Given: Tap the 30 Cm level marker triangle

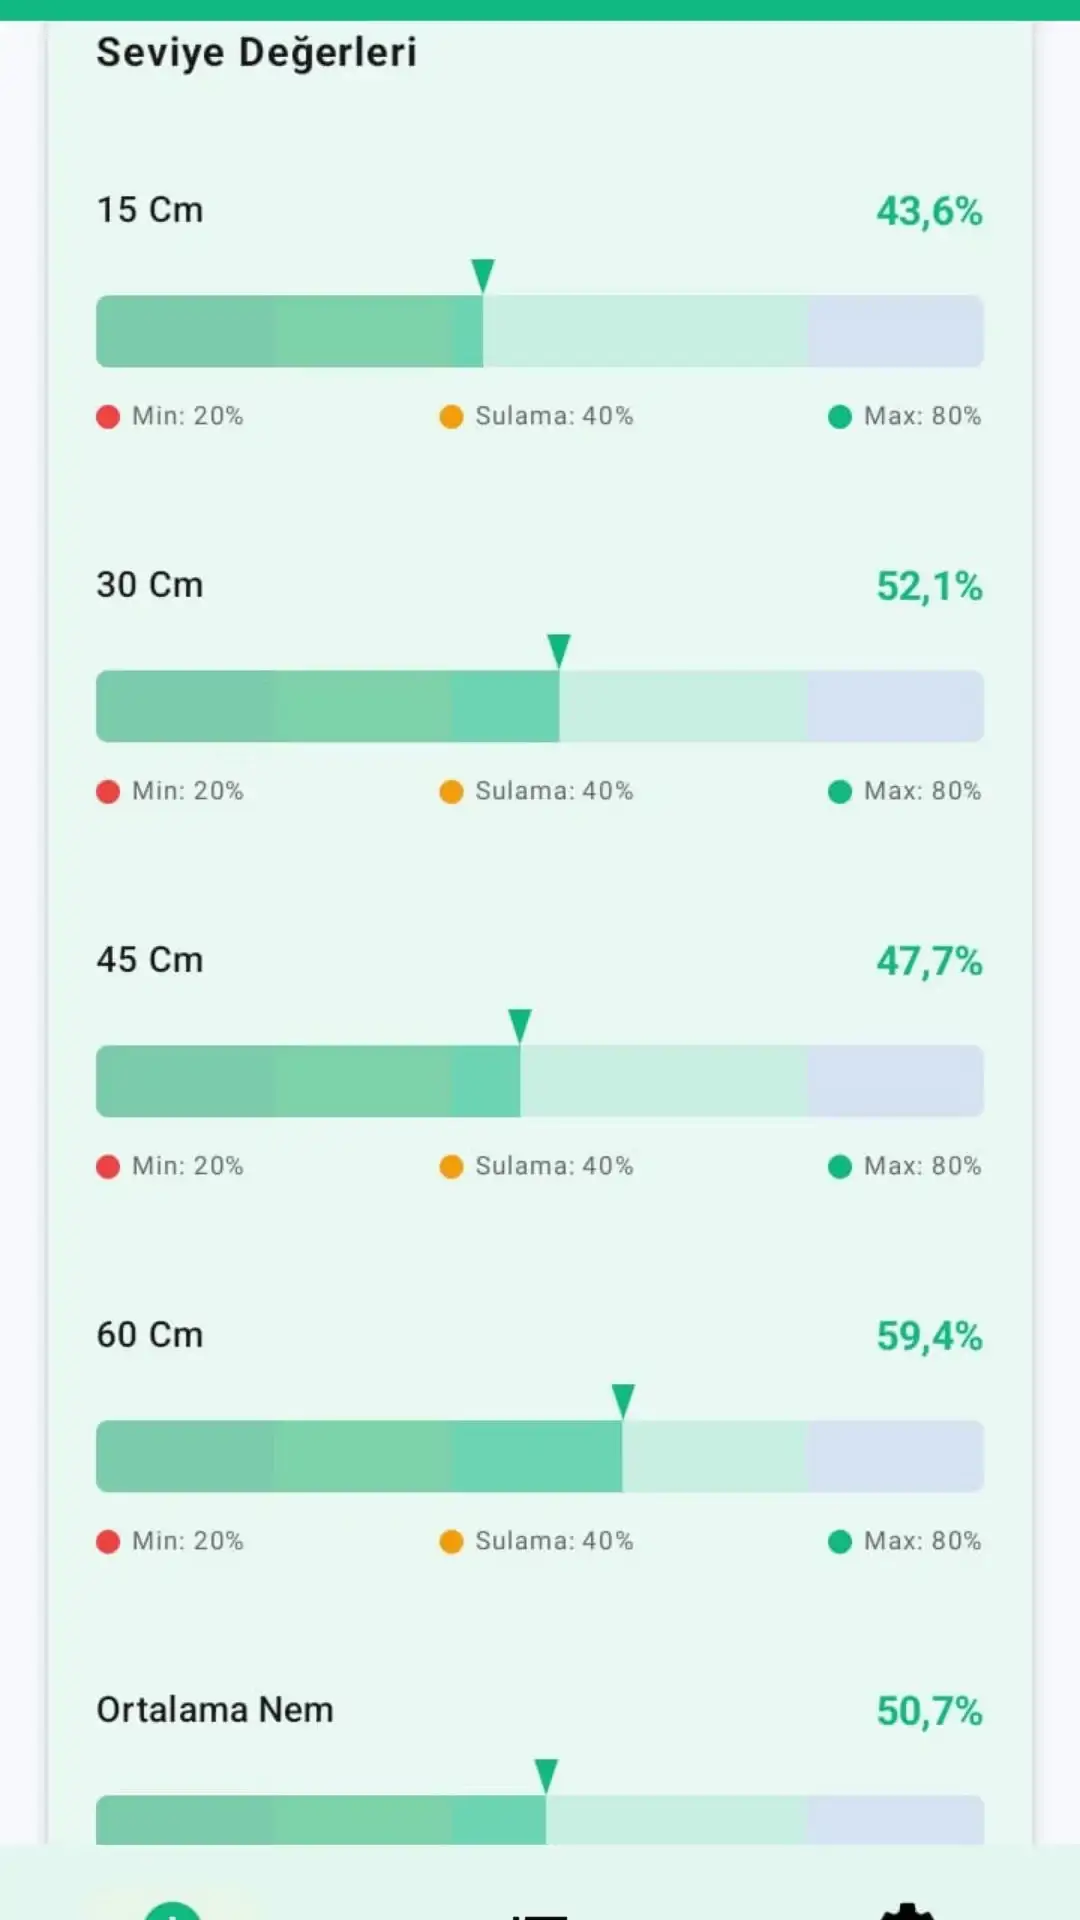Looking at the screenshot, I should tap(559, 651).
